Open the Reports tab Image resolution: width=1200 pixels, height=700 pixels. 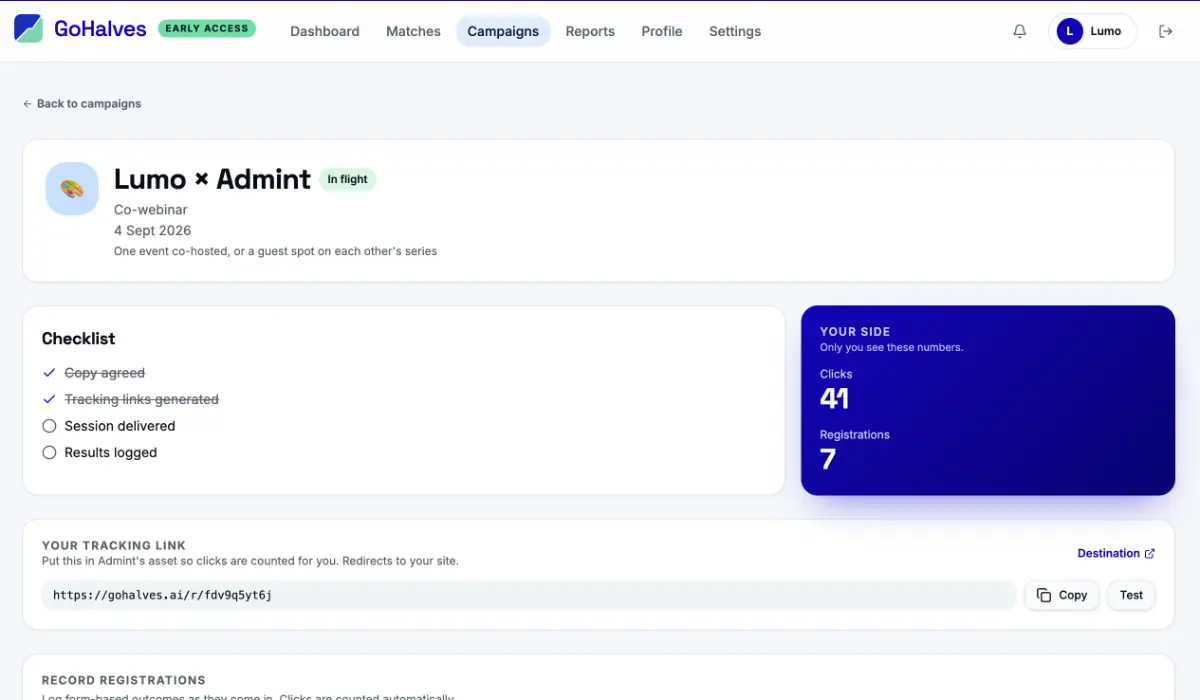pos(590,31)
